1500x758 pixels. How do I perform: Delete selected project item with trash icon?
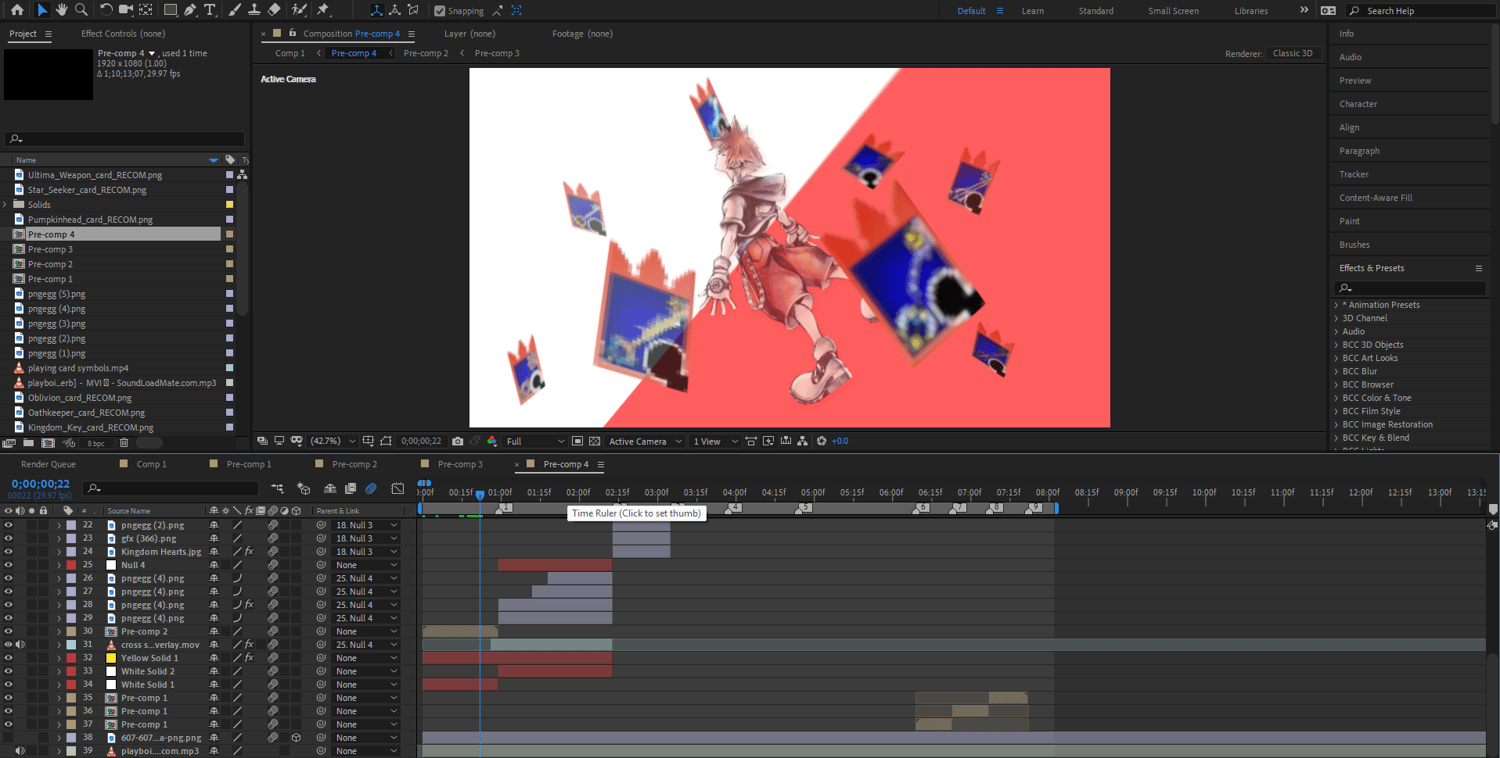point(124,442)
